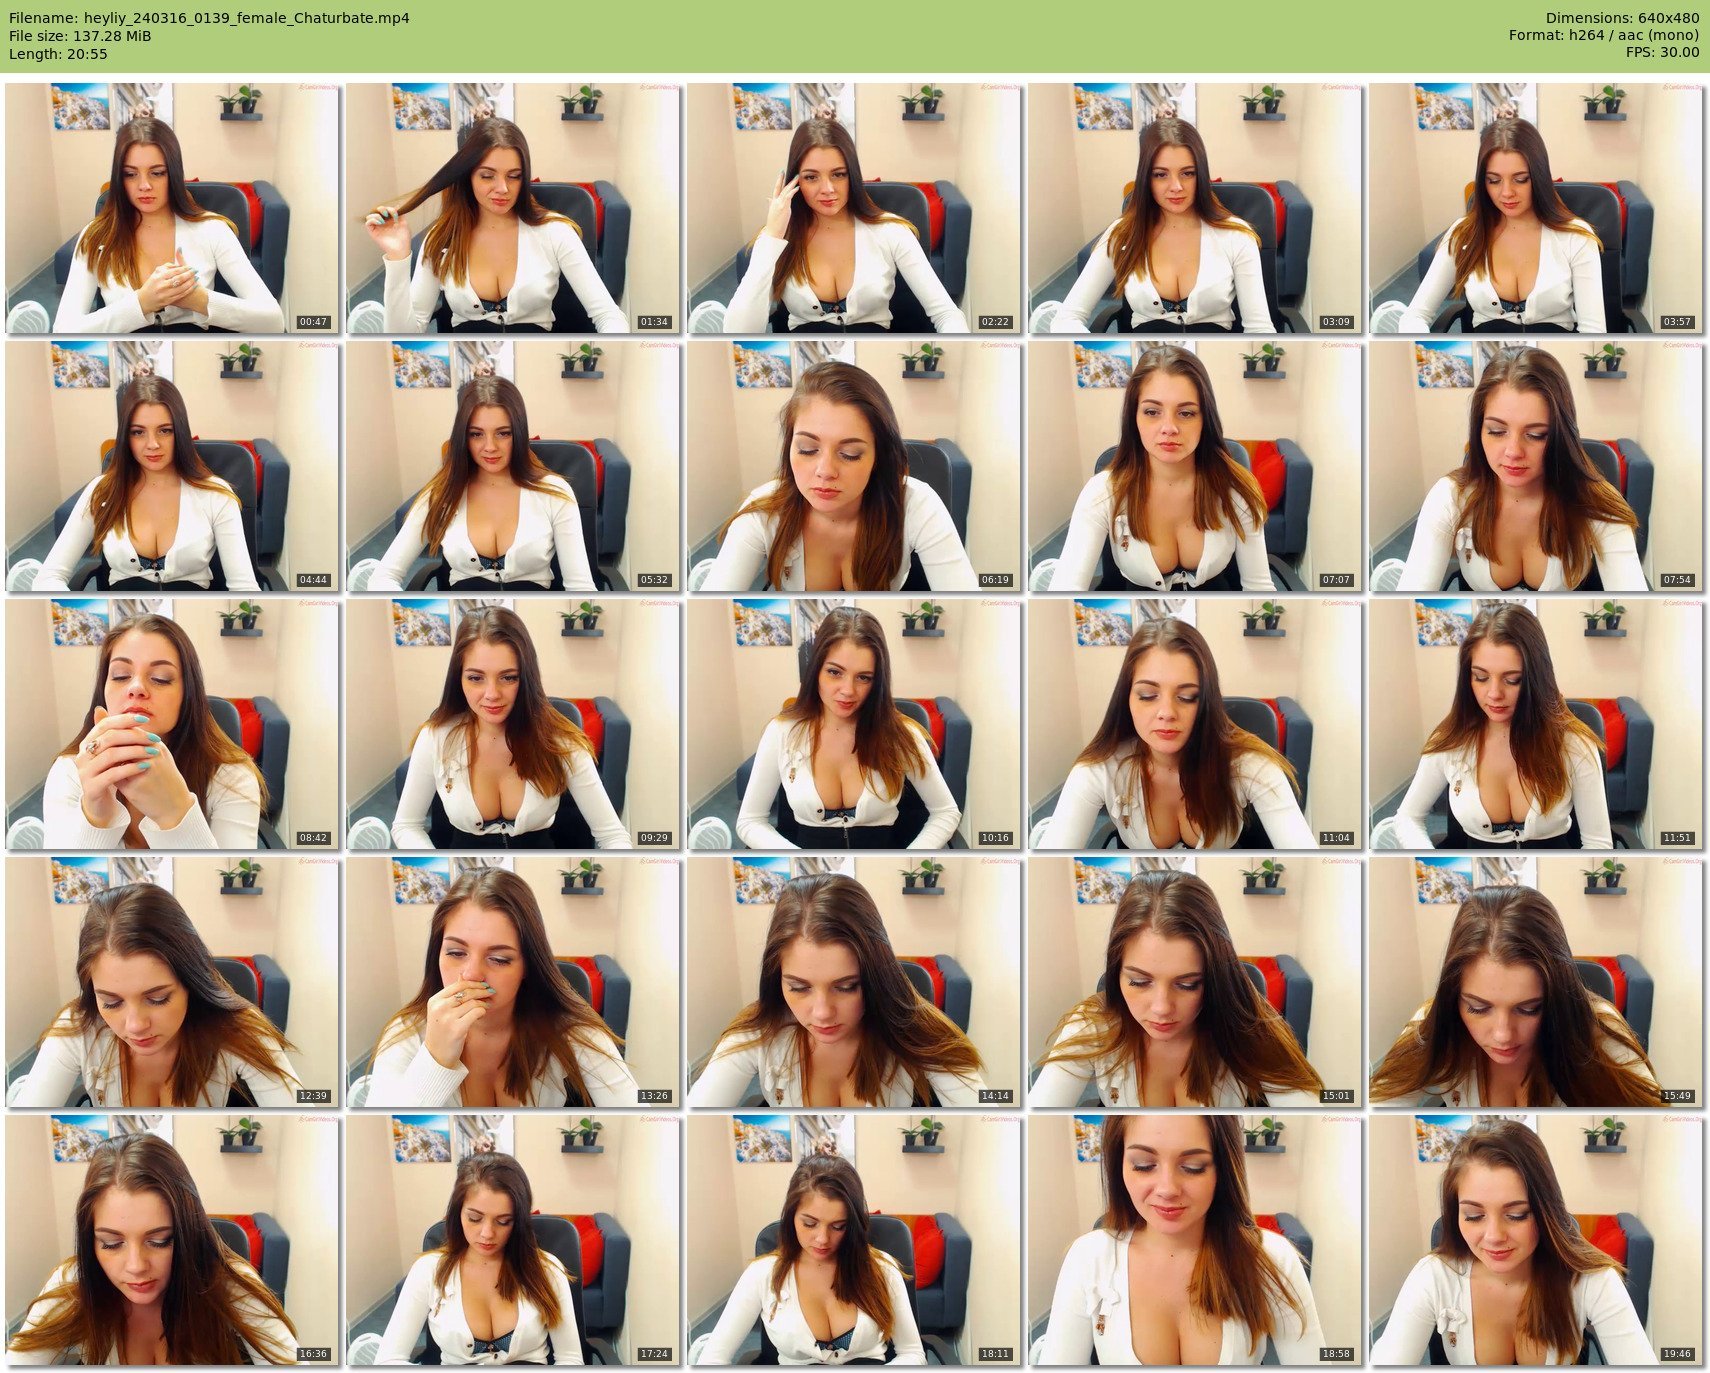Click the FPS 30.00 label
This screenshot has height=1373, width=1710.
(x=1661, y=52)
